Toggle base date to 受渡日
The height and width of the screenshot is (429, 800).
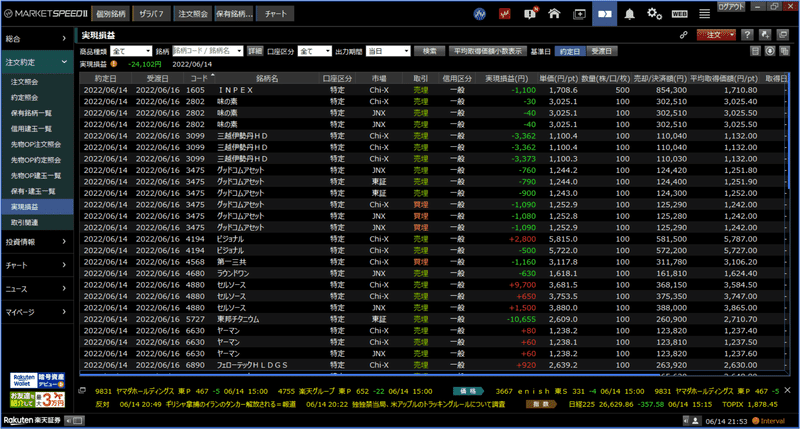tap(602, 51)
